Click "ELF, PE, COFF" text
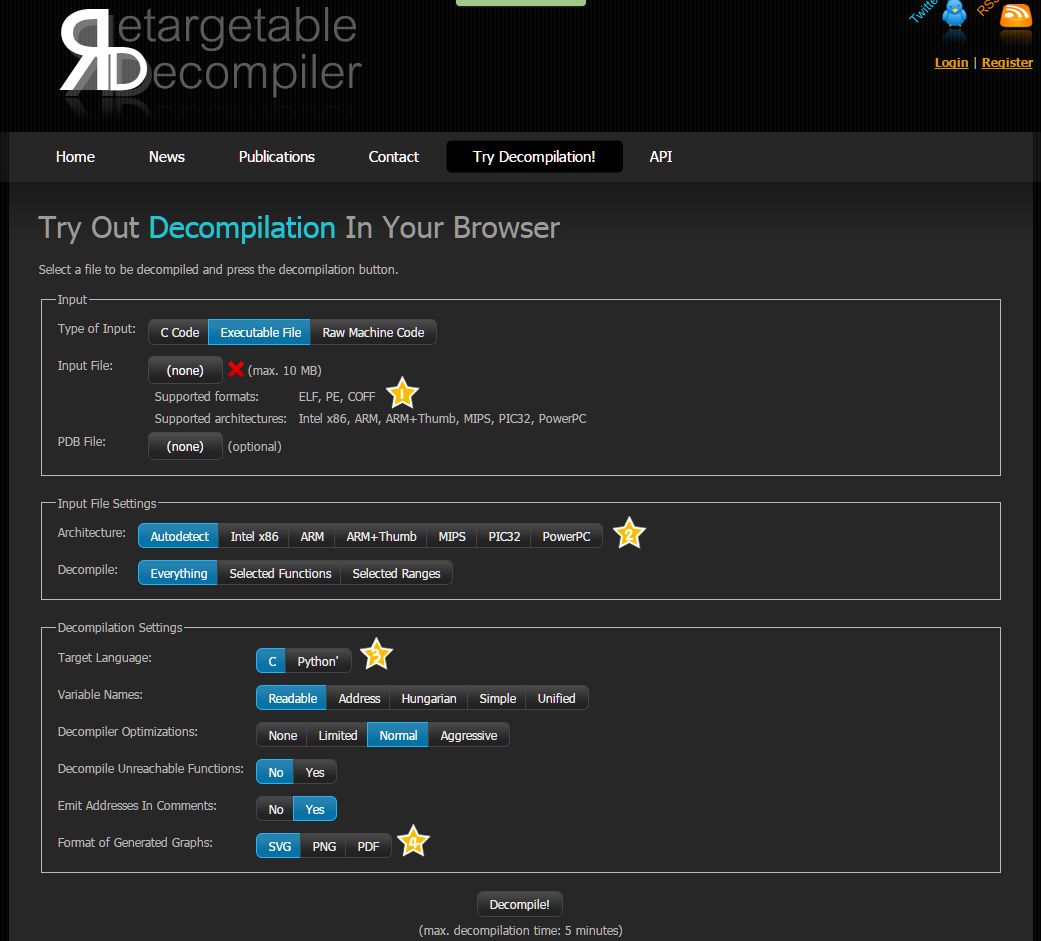Image resolution: width=1041 pixels, height=941 pixels. click(337, 396)
